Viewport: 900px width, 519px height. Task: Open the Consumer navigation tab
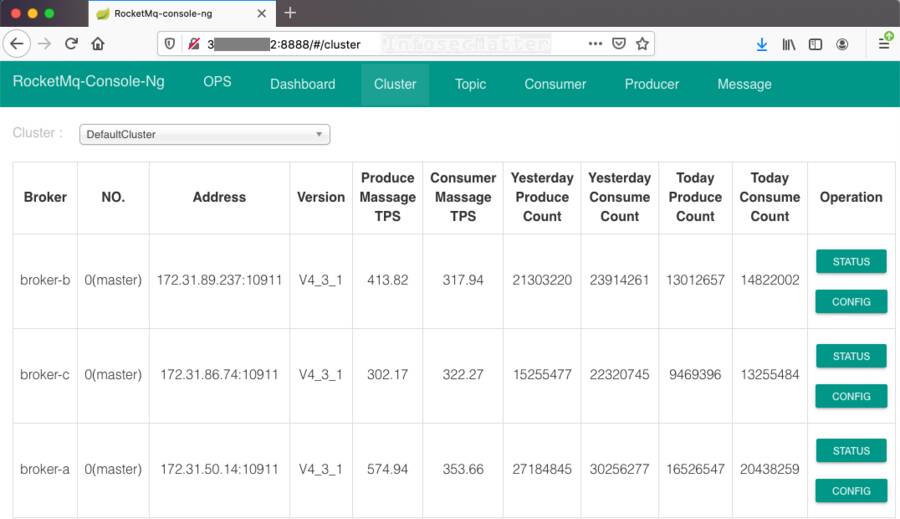tap(555, 84)
